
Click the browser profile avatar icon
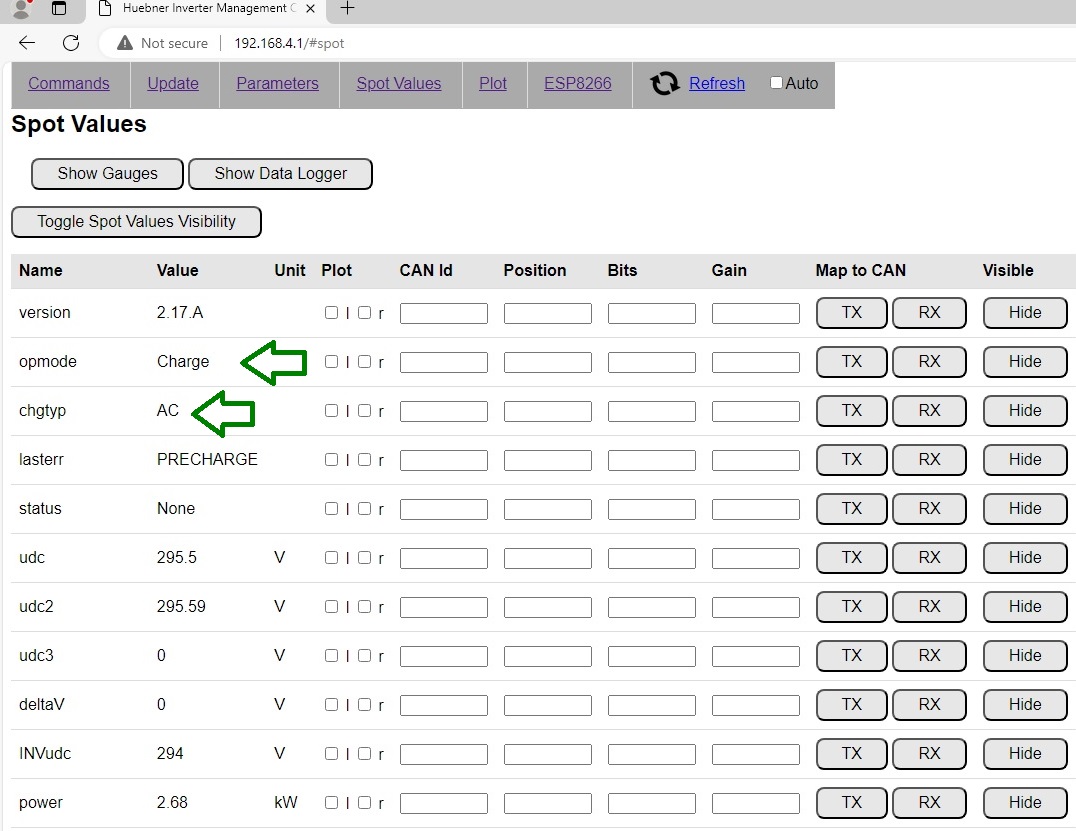click(x=21, y=9)
